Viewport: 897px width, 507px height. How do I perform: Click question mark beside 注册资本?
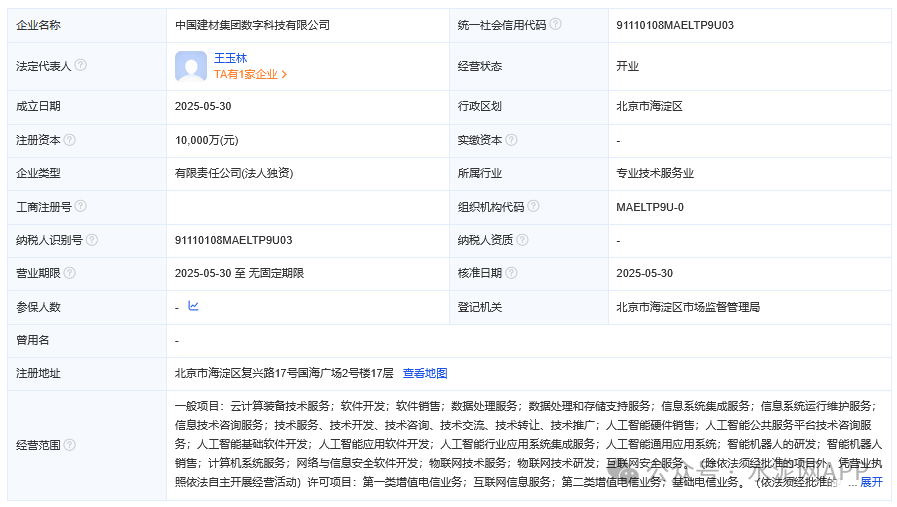point(70,140)
